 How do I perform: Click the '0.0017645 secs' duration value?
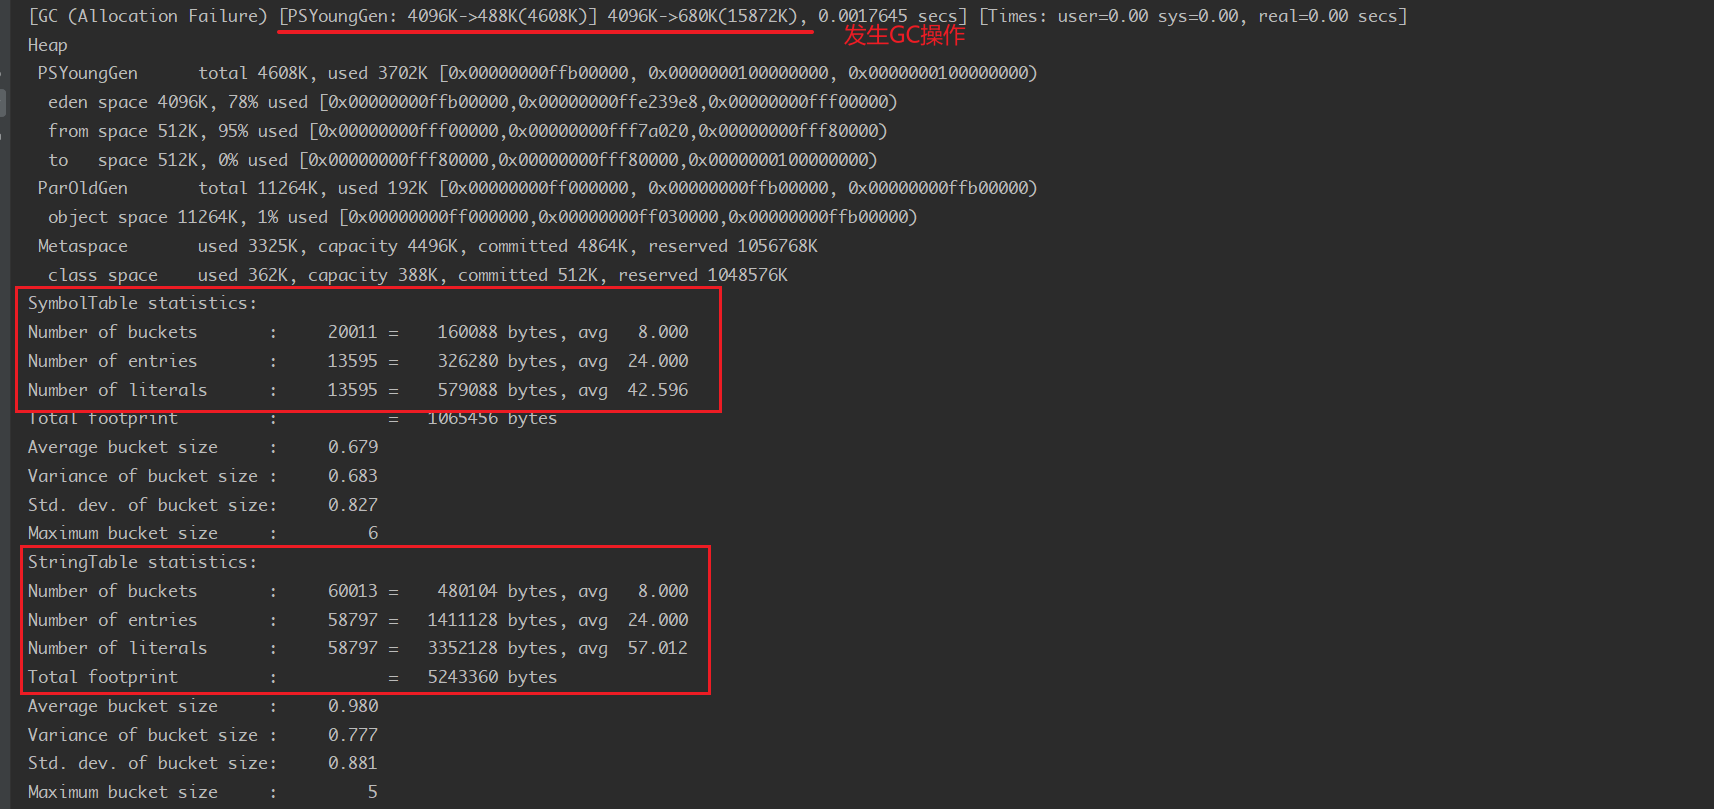(x=888, y=16)
